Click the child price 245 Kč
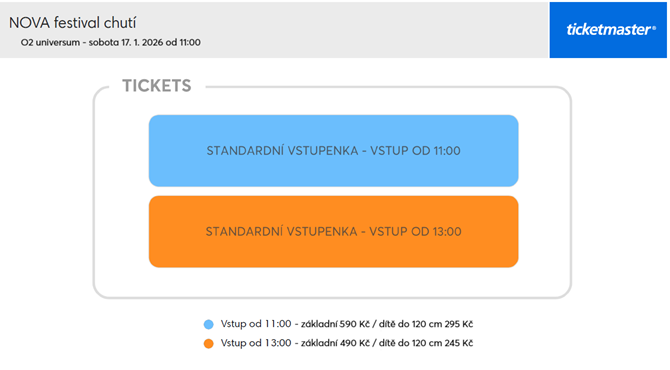Image resolution: width=670 pixels, height=370 pixels. [458, 343]
